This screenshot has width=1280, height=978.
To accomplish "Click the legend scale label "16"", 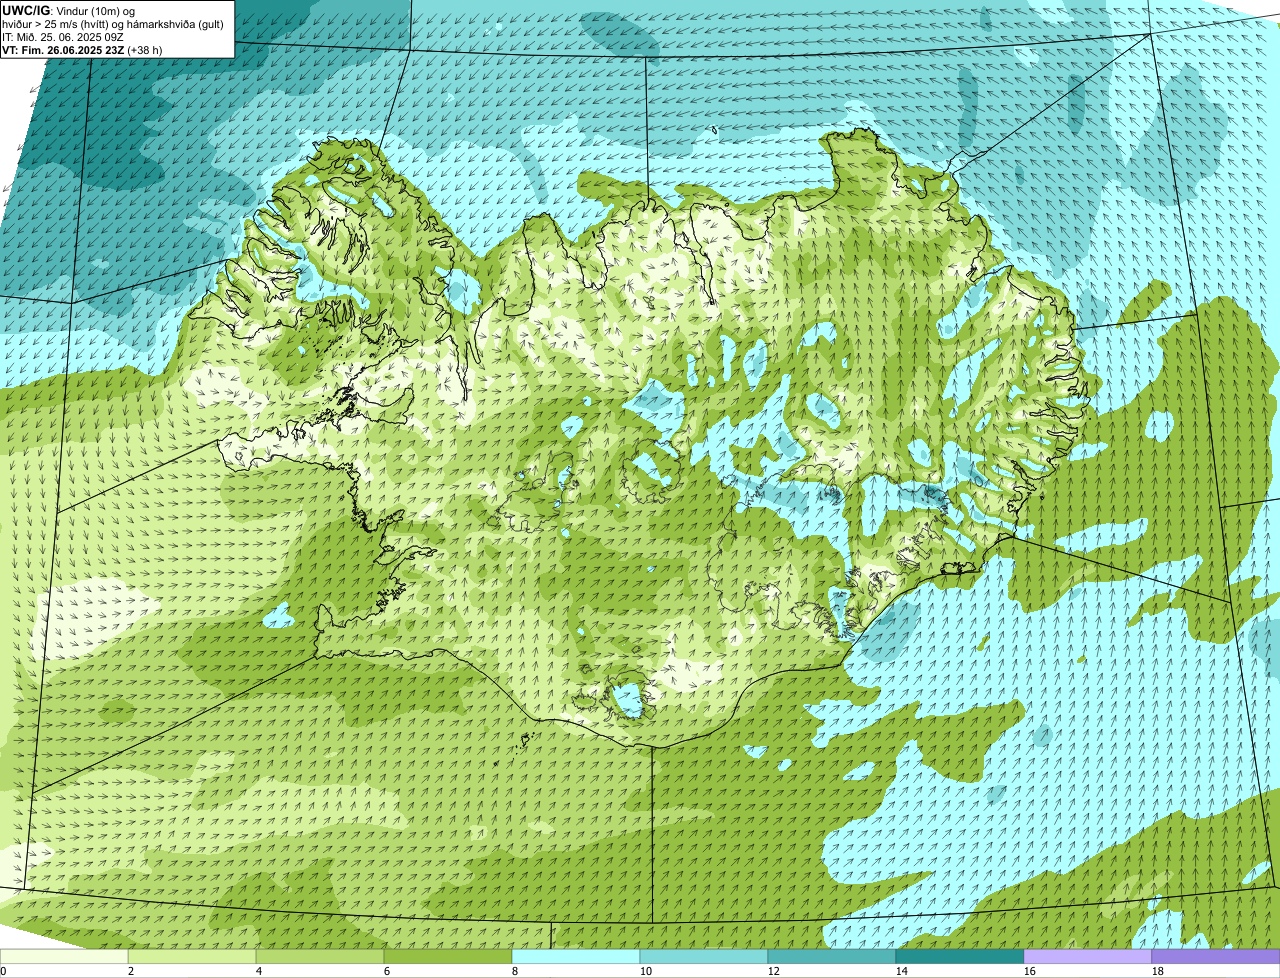I will [1030, 971].
